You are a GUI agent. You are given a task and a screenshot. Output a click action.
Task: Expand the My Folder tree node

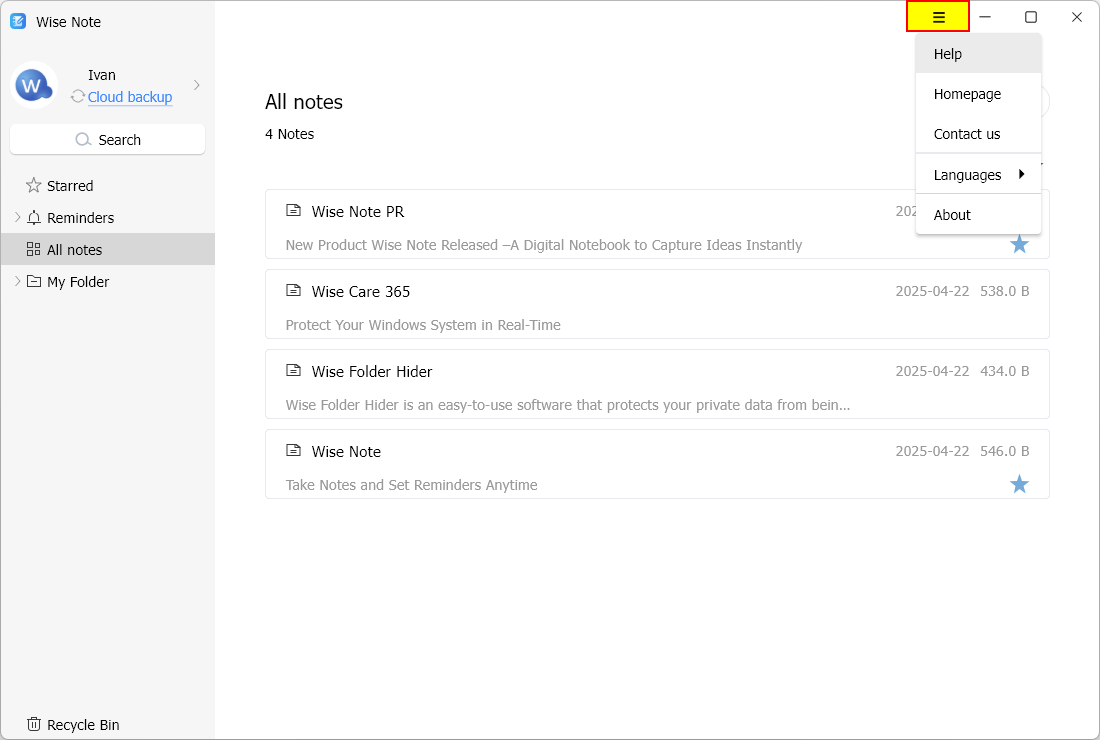[18, 281]
